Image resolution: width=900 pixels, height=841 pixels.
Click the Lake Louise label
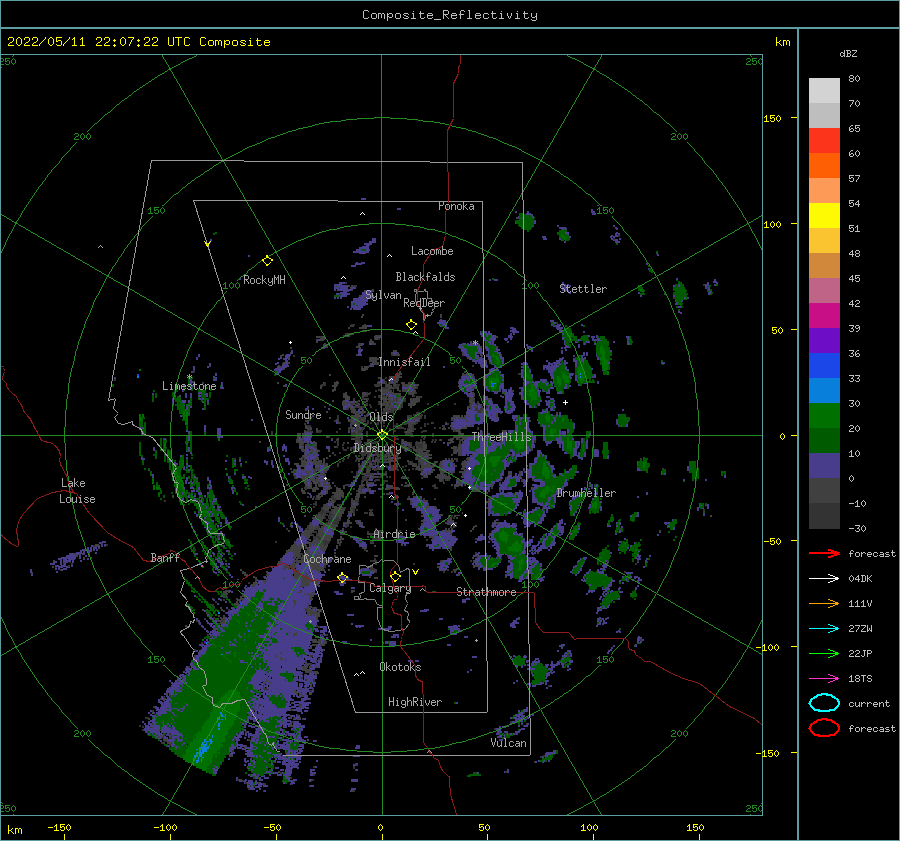click(x=77, y=491)
